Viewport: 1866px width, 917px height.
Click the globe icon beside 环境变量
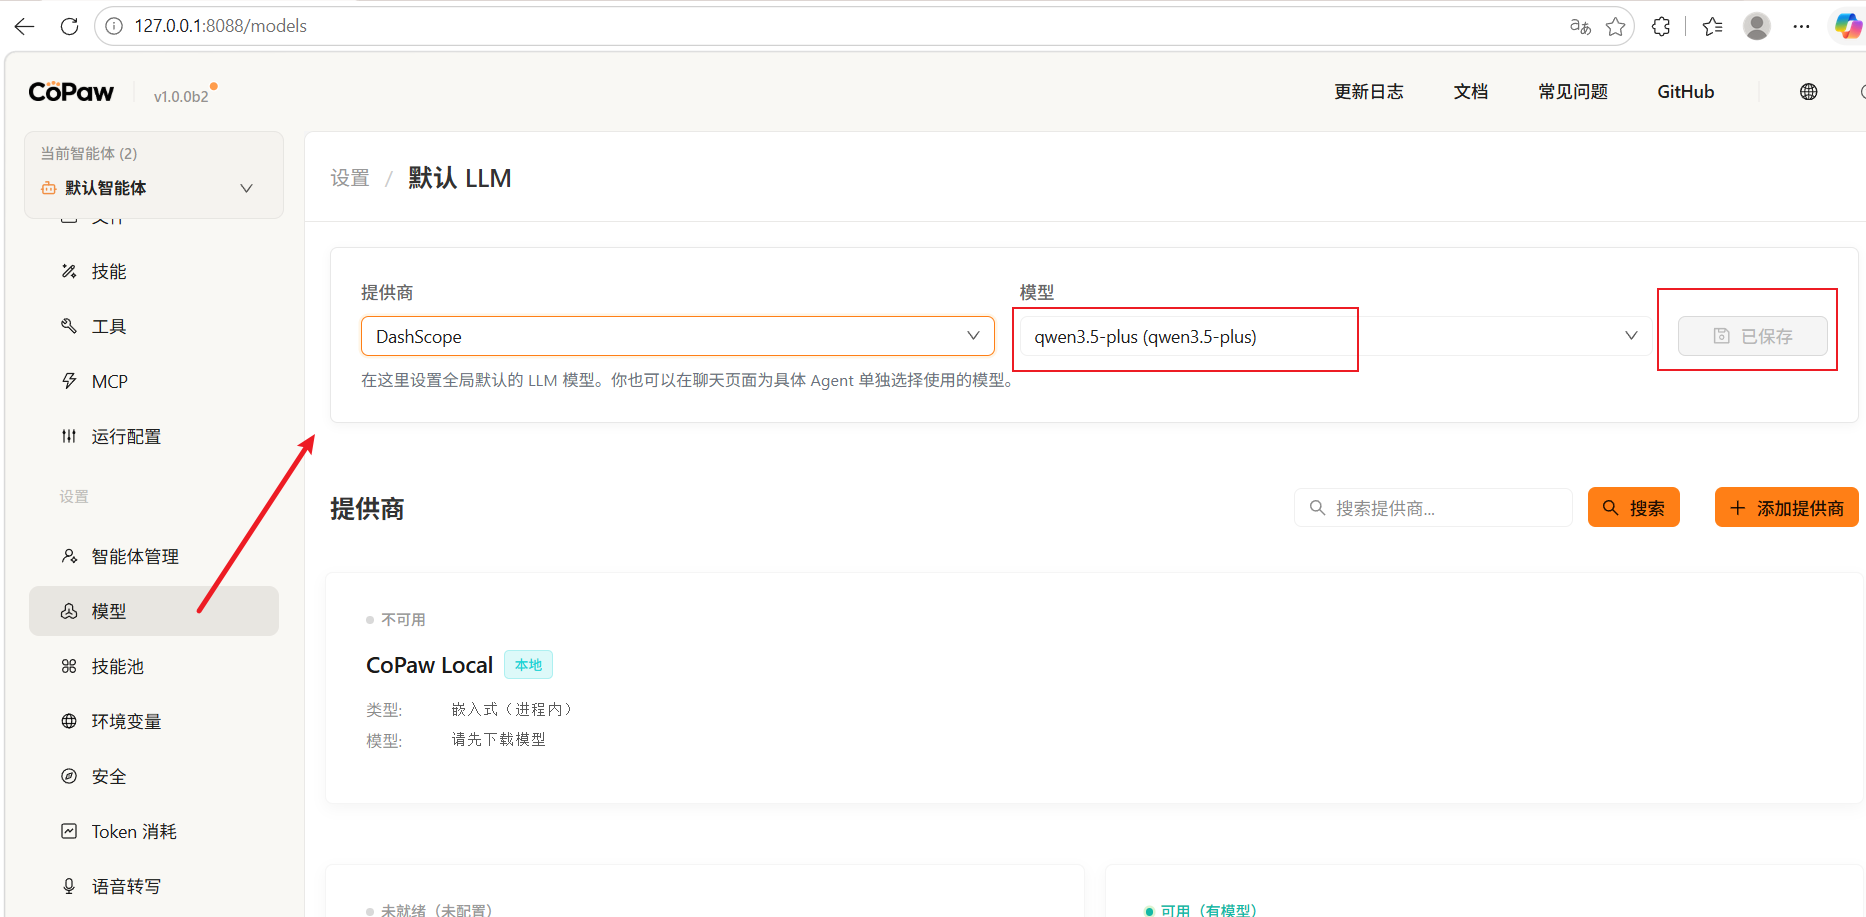point(69,721)
